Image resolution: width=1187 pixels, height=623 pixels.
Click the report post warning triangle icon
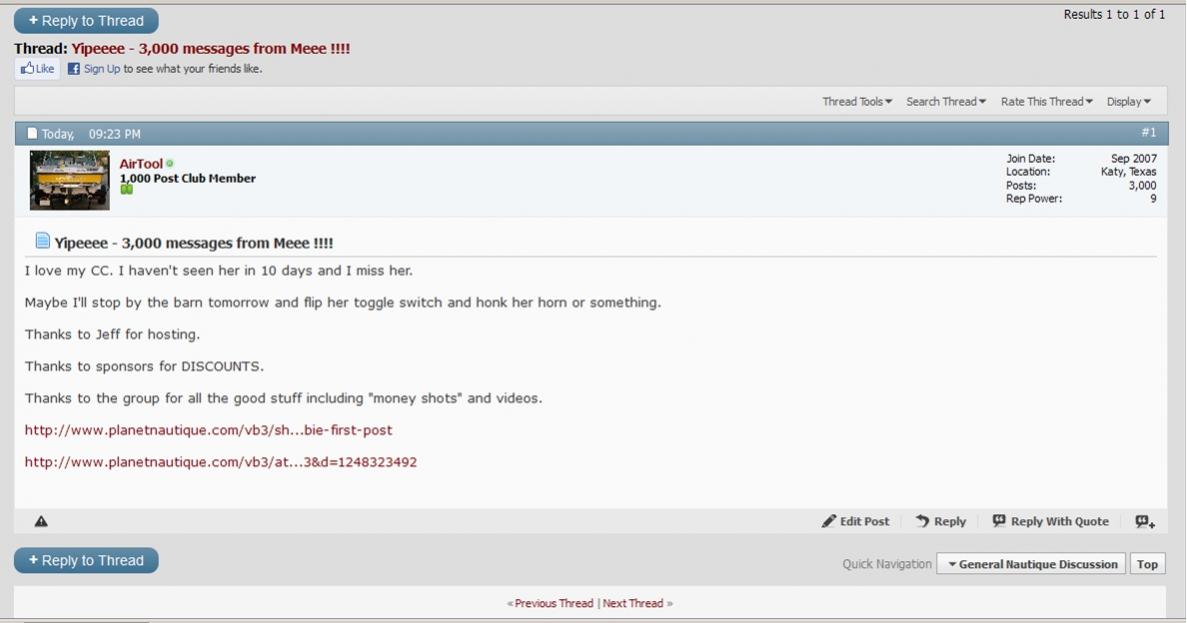pyautogui.click(x=41, y=521)
